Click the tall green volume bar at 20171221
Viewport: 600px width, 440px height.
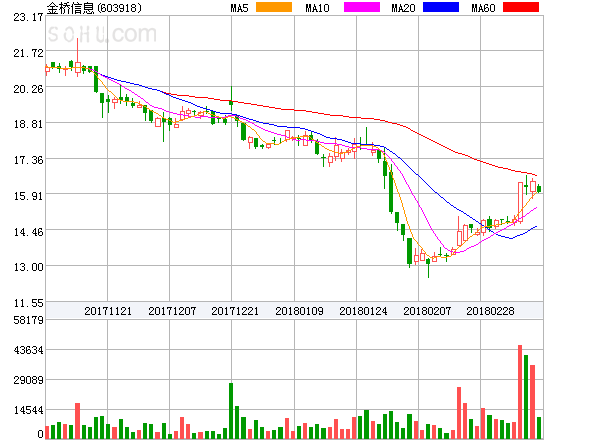[231, 411]
